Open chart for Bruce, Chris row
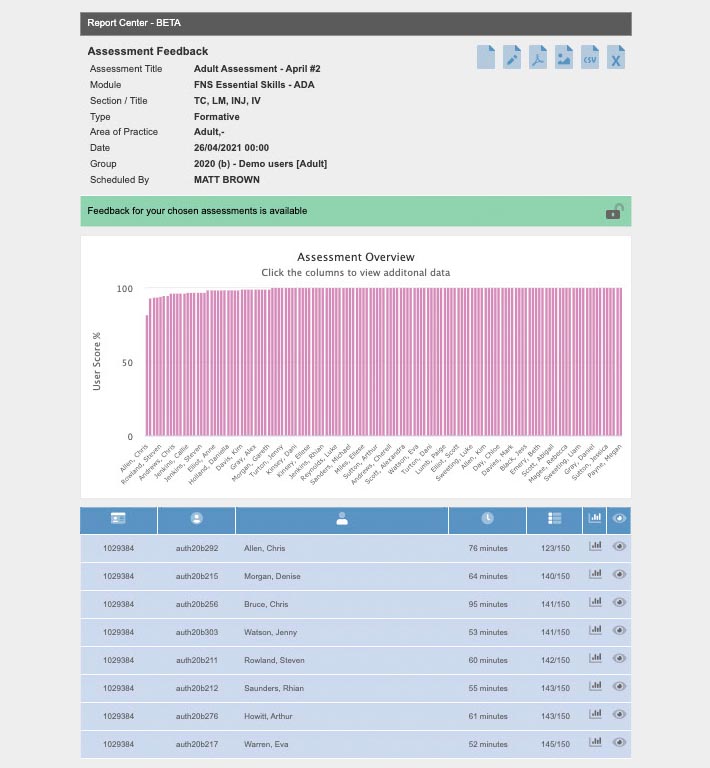 click(x=595, y=601)
